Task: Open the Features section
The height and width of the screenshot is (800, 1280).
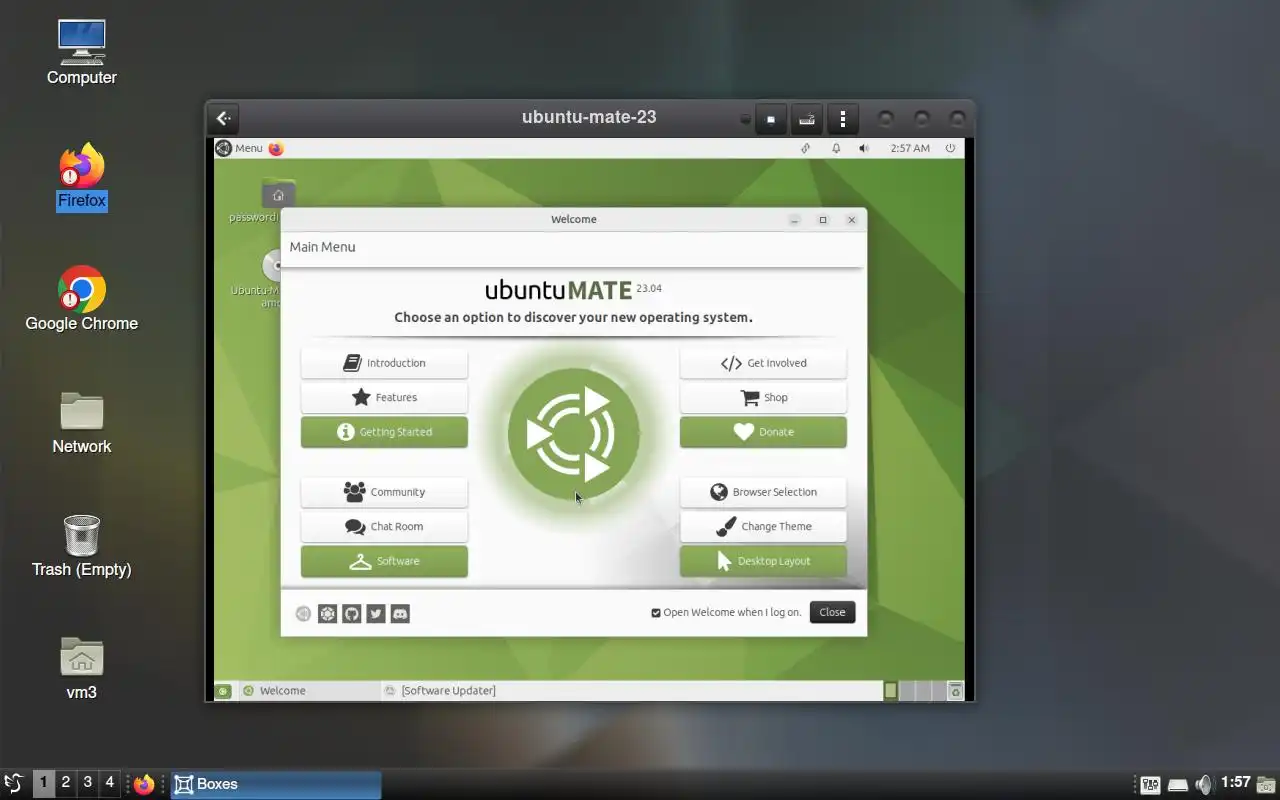Action: coord(384,397)
